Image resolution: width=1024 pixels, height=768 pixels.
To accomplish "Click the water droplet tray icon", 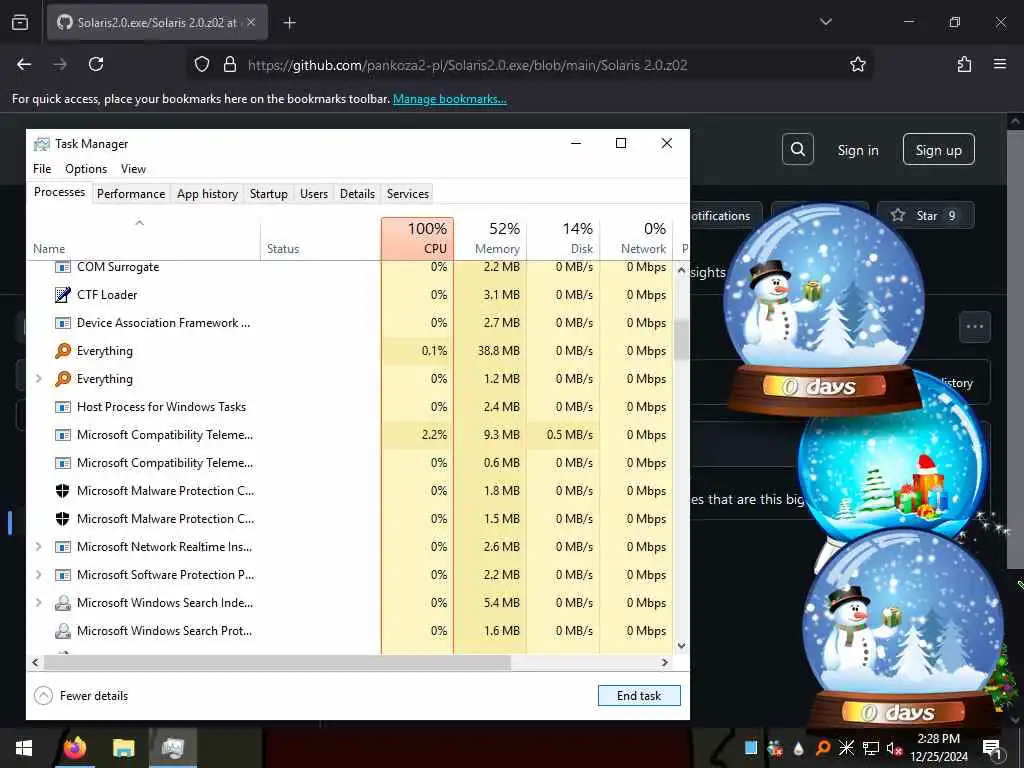I will (x=799, y=748).
